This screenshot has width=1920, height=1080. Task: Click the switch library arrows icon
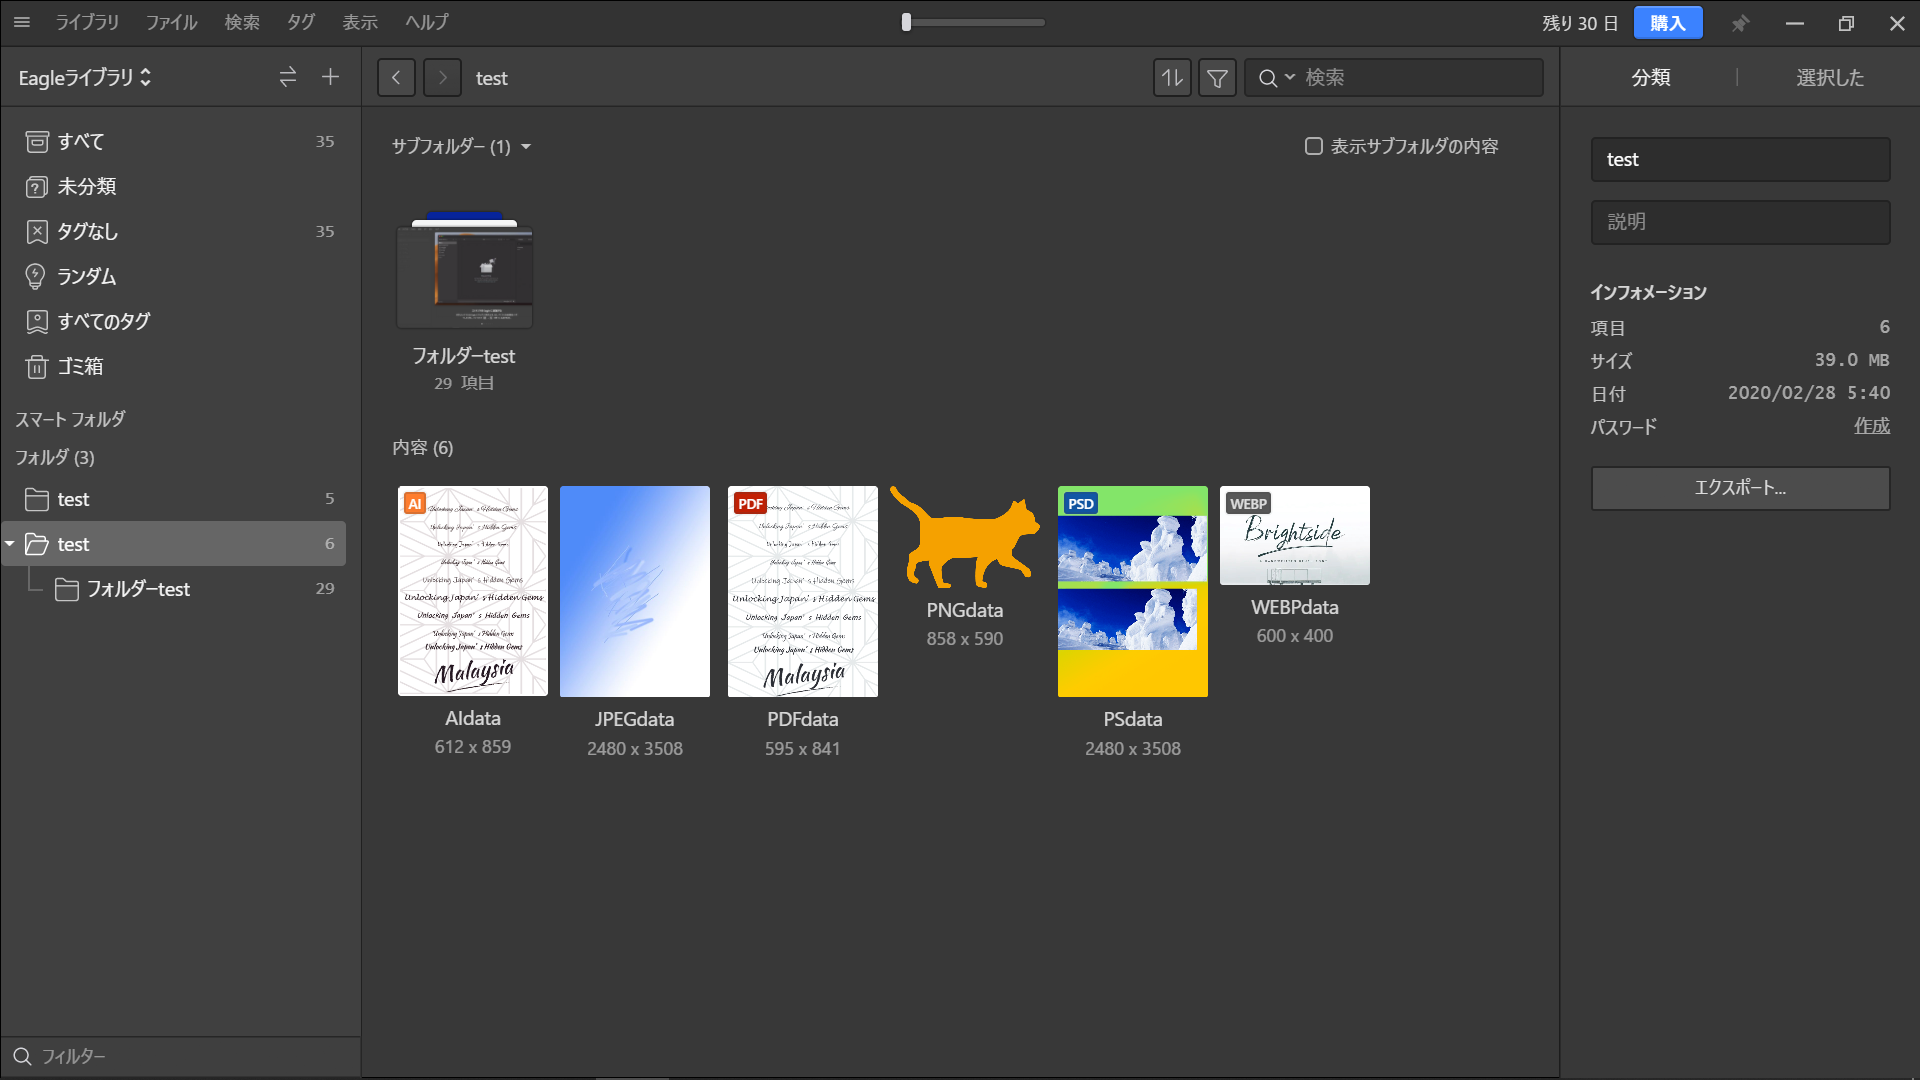pos(288,77)
